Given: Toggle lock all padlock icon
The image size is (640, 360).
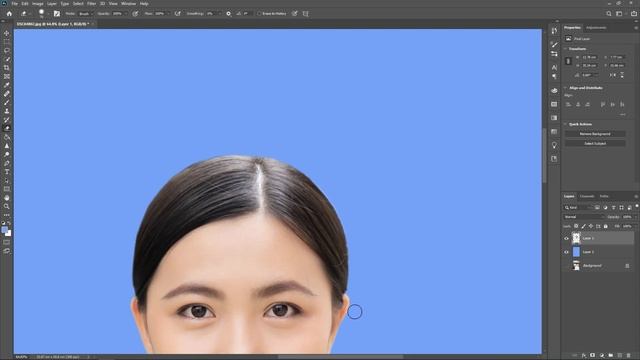Looking at the screenshot, I should pos(606,226).
